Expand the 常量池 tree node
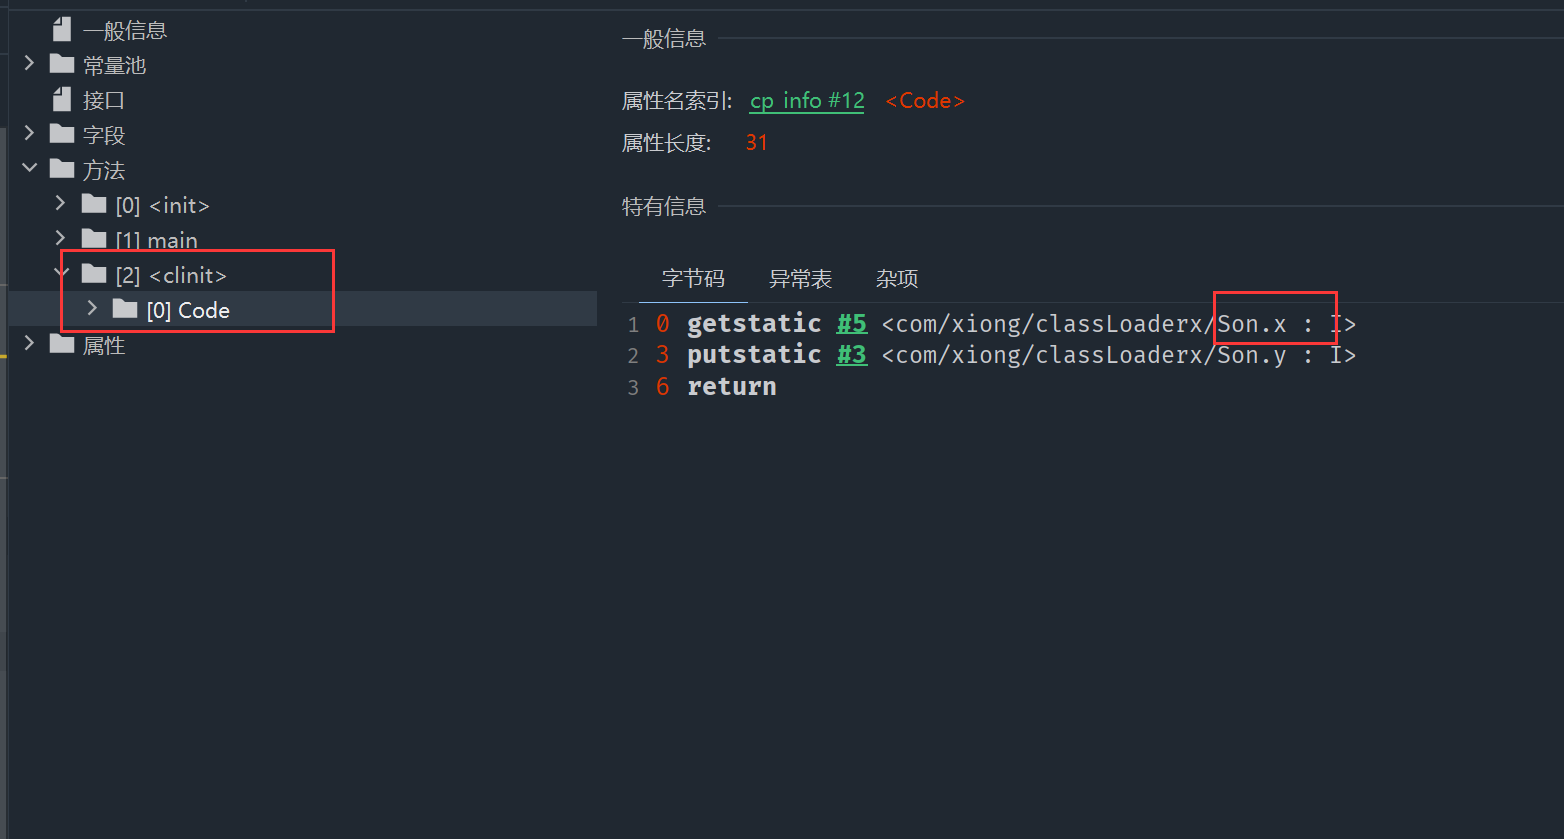Viewport: 1564px width, 839px height. (29, 64)
